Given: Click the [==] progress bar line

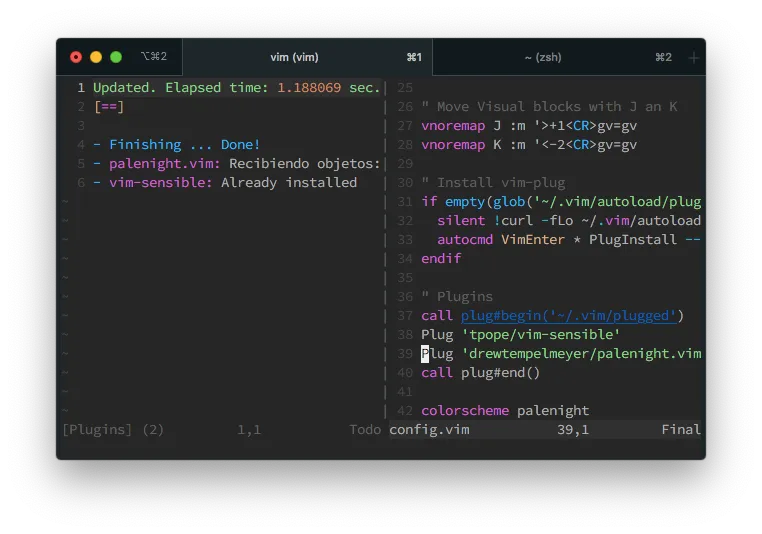Looking at the screenshot, I should click(109, 106).
